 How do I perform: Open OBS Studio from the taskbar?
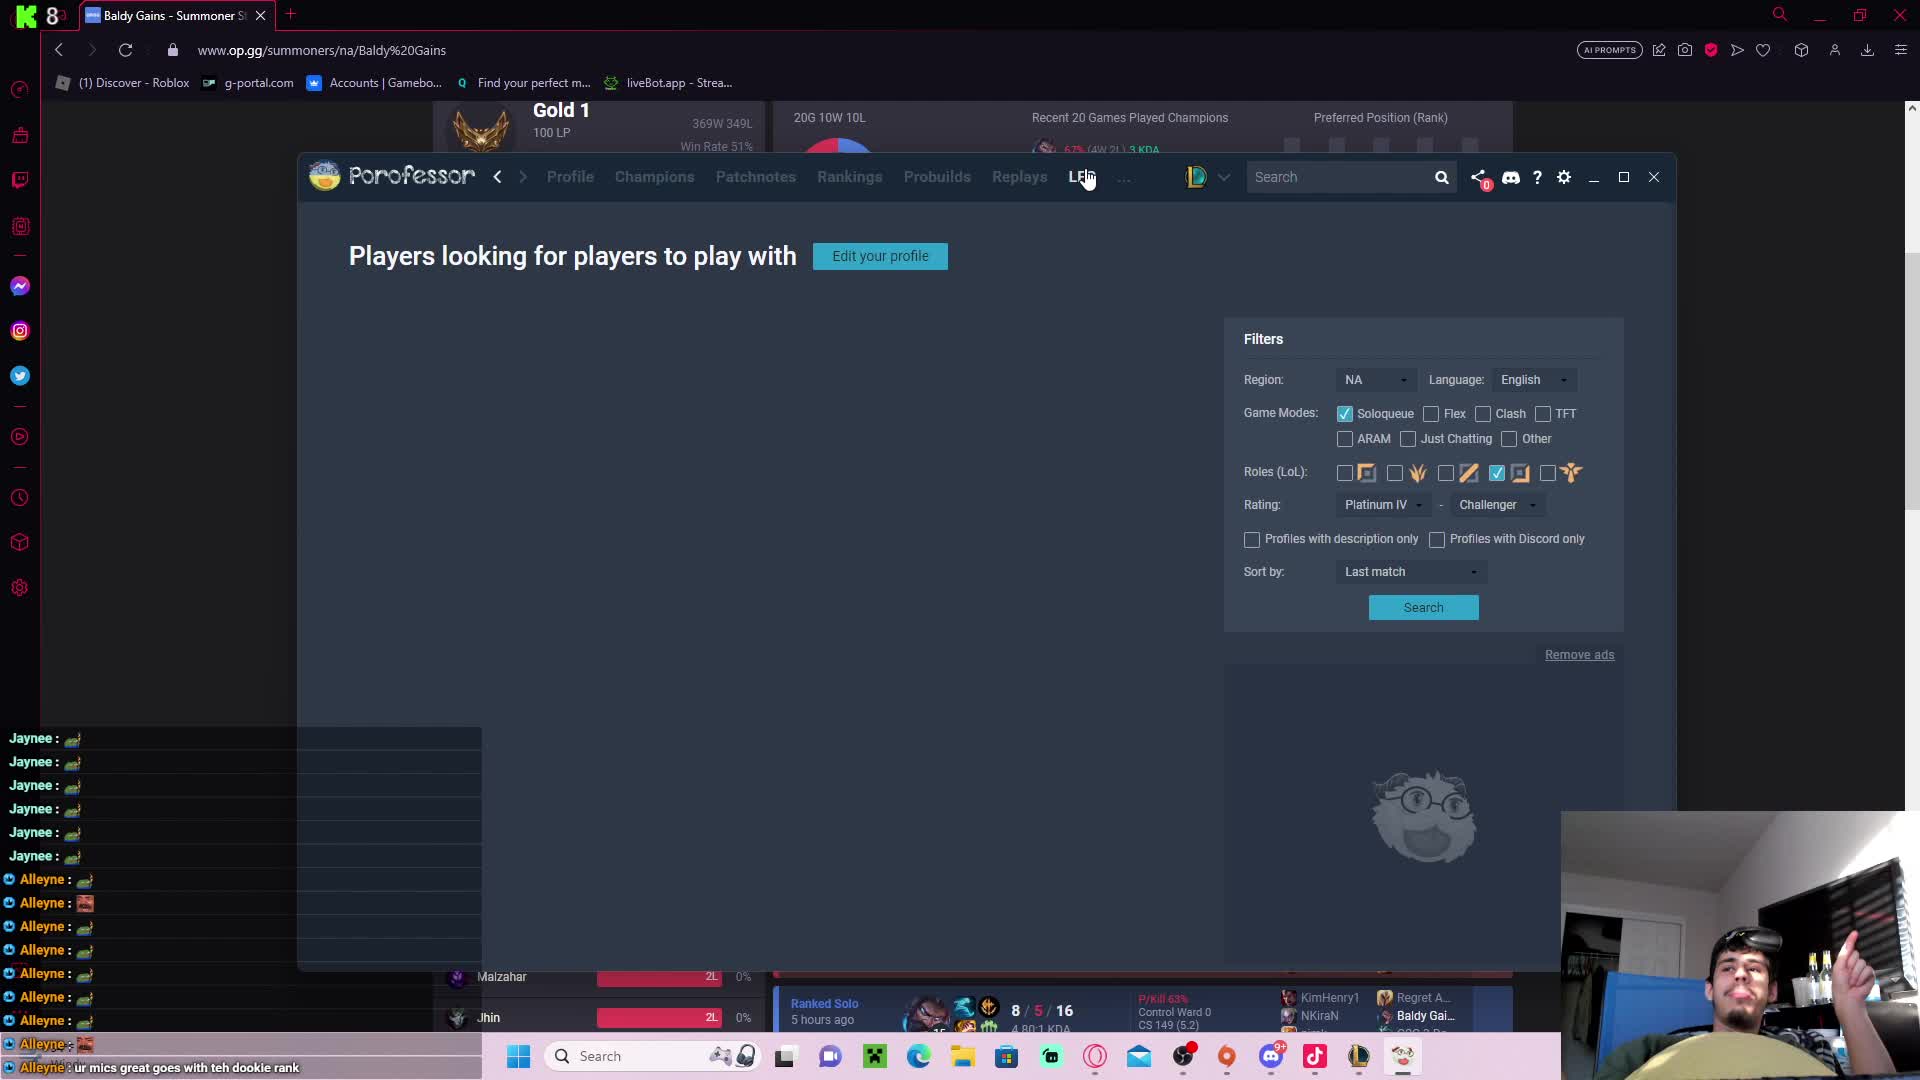[x=1183, y=1056]
